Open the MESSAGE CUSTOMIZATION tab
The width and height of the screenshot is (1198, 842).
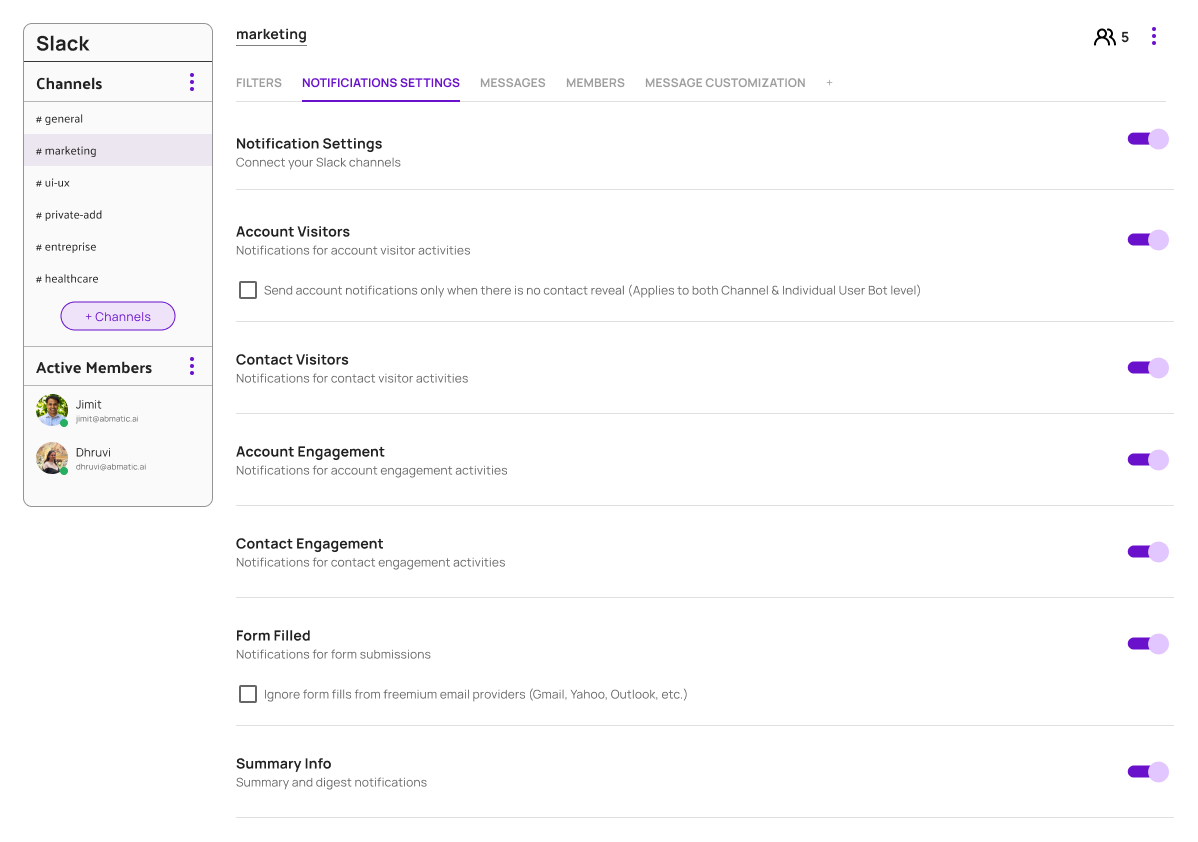coord(724,83)
